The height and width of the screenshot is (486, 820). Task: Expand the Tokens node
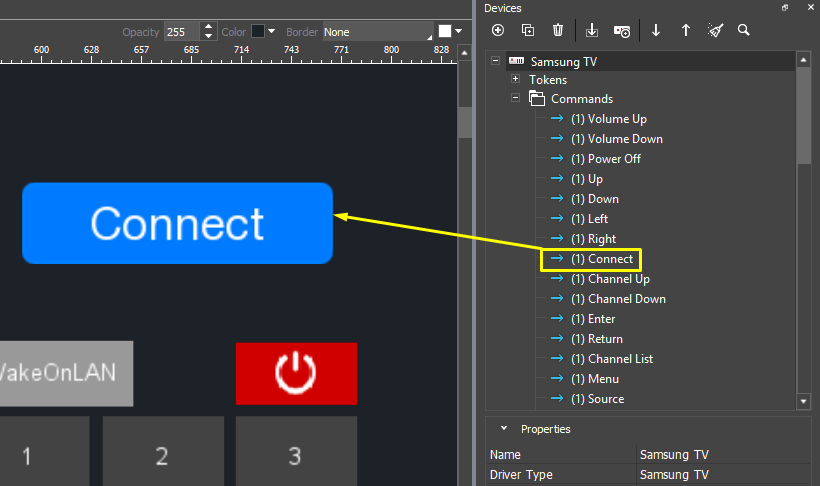[x=515, y=79]
